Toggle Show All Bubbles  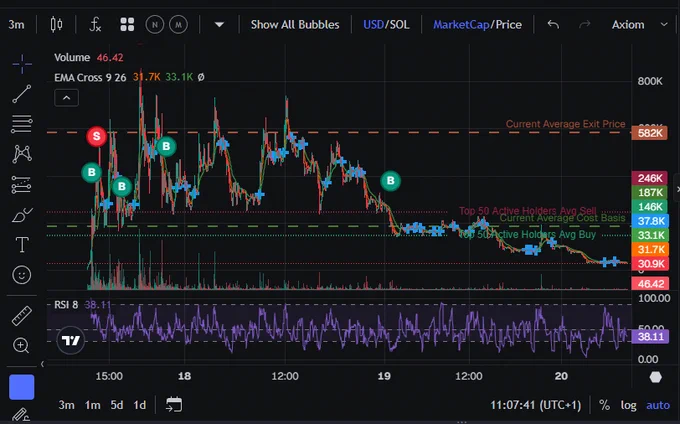click(295, 25)
